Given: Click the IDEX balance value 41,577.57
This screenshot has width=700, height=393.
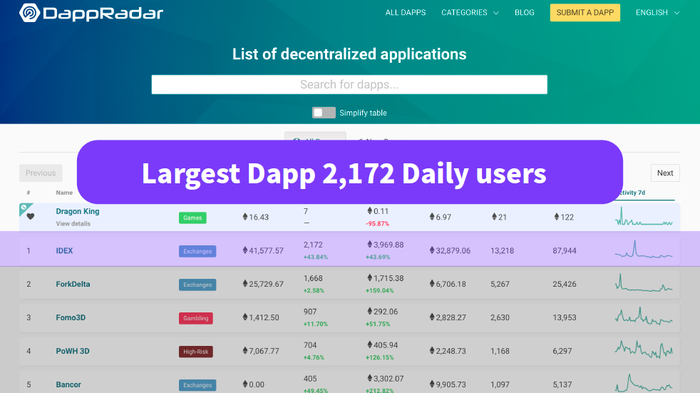Looking at the screenshot, I should click(x=263, y=251).
